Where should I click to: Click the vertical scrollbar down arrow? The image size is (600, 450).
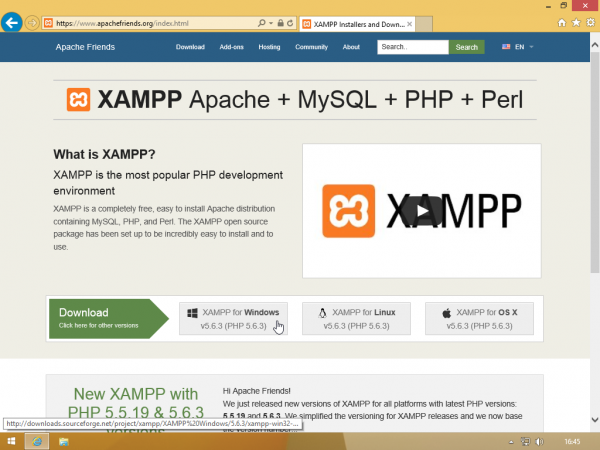click(595, 420)
